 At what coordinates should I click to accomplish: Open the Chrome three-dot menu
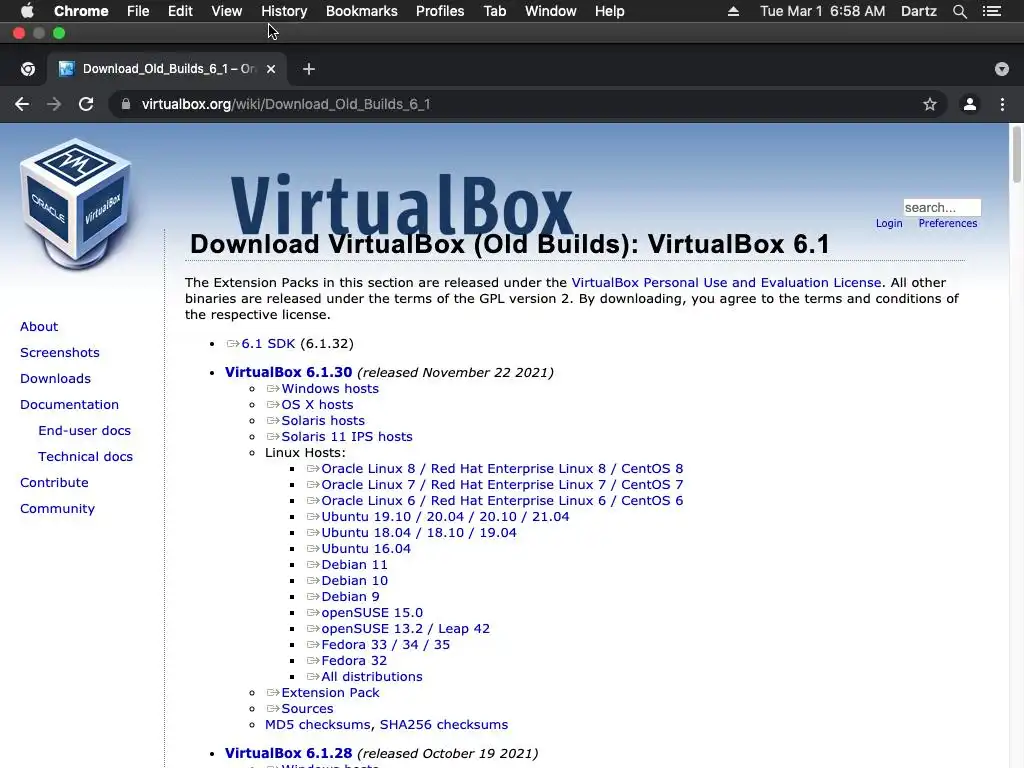pos(1002,104)
